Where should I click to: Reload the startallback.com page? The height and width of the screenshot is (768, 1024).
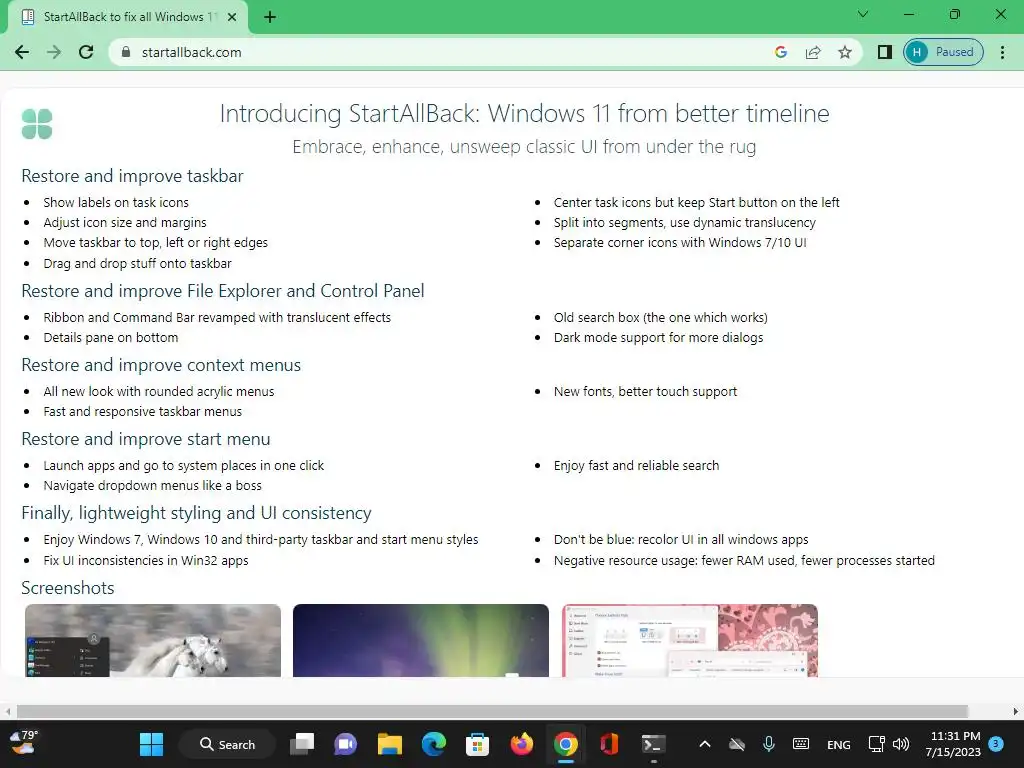[86, 52]
